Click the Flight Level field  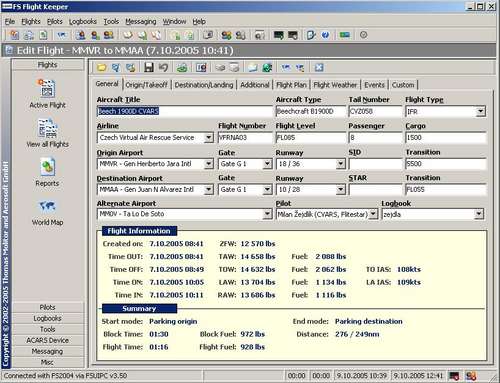coord(311,137)
